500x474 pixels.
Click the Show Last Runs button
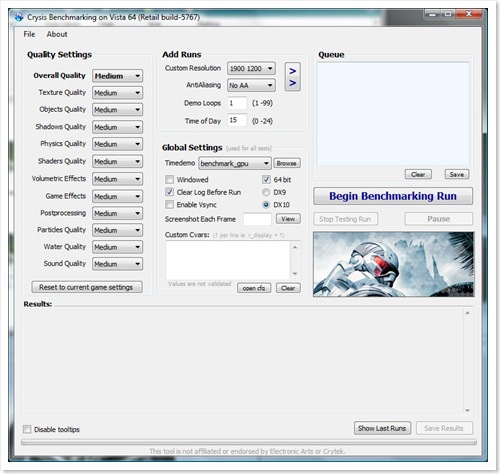click(x=382, y=428)
